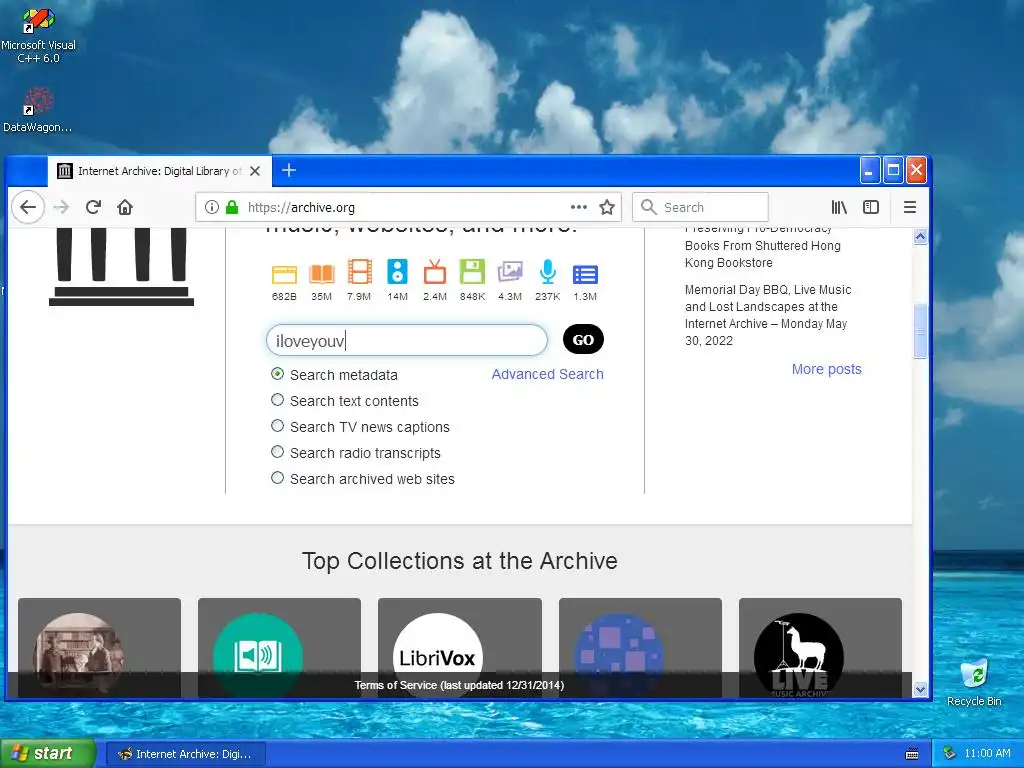Open the Firefox library icon
Image resolution: width=1024 pixels, height=768 pixels.
pyautogui.click(x=839, y=207)
